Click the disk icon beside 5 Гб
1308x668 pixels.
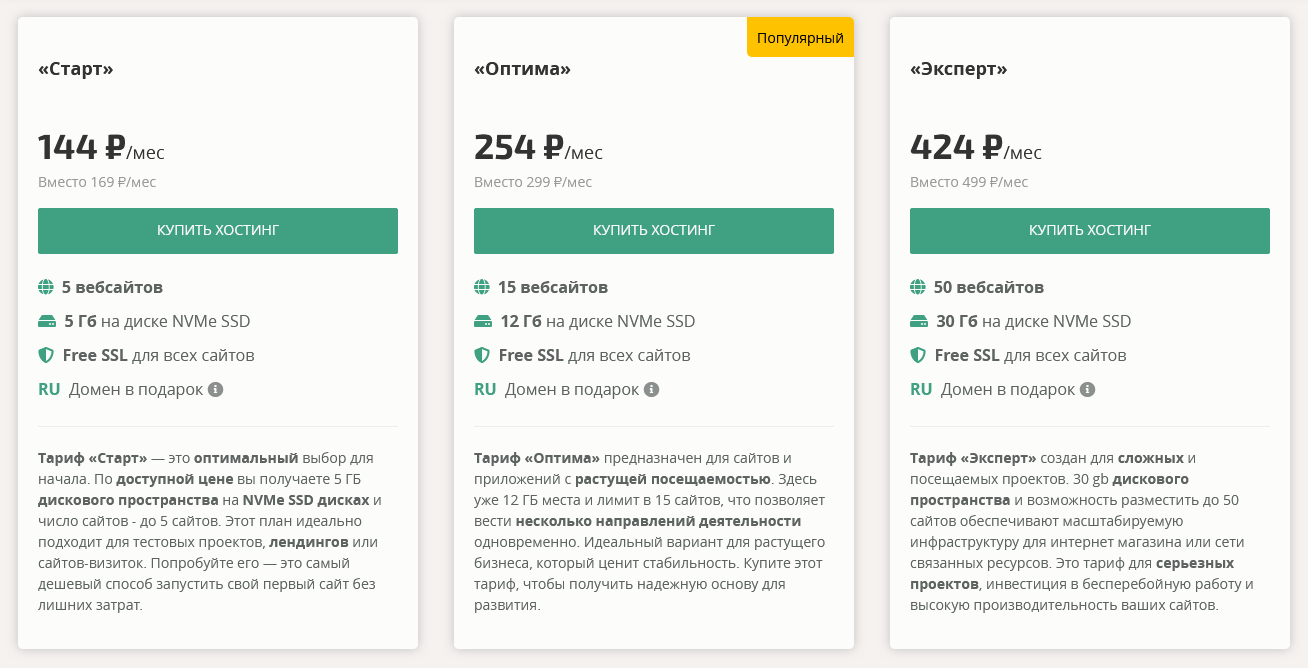point(47,322)
